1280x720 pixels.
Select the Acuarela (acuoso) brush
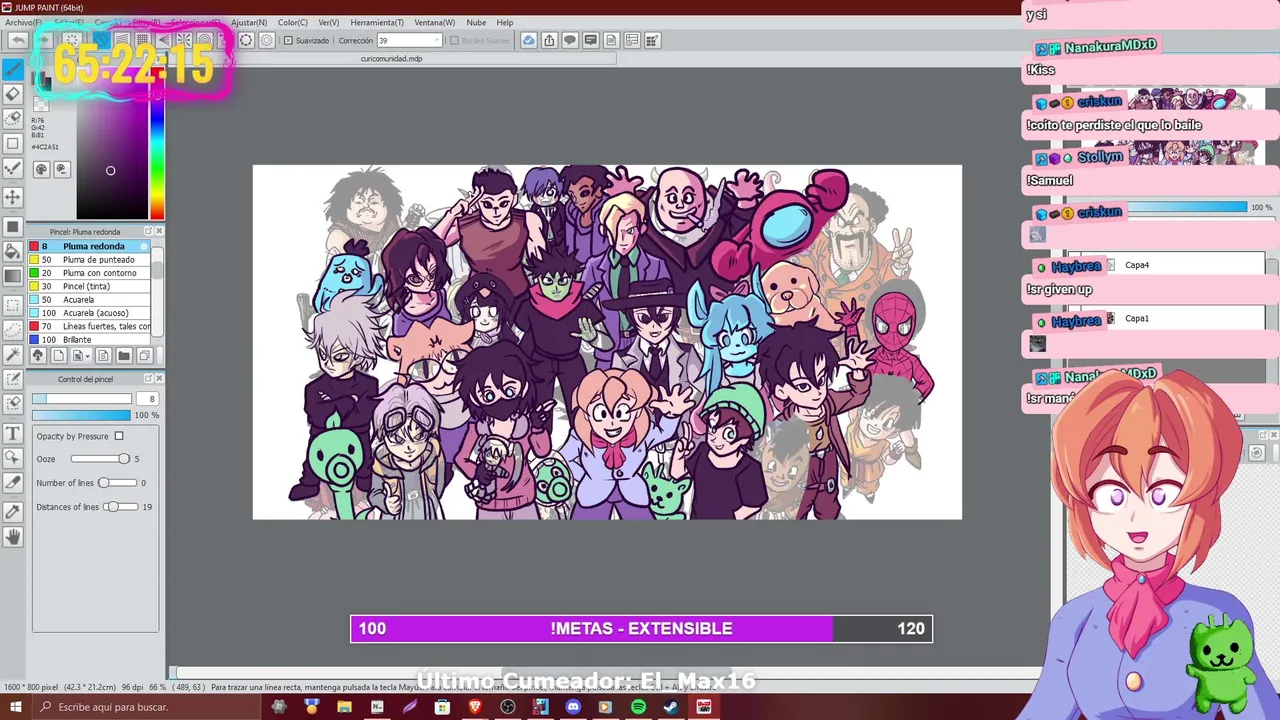(x=90, y=313)
